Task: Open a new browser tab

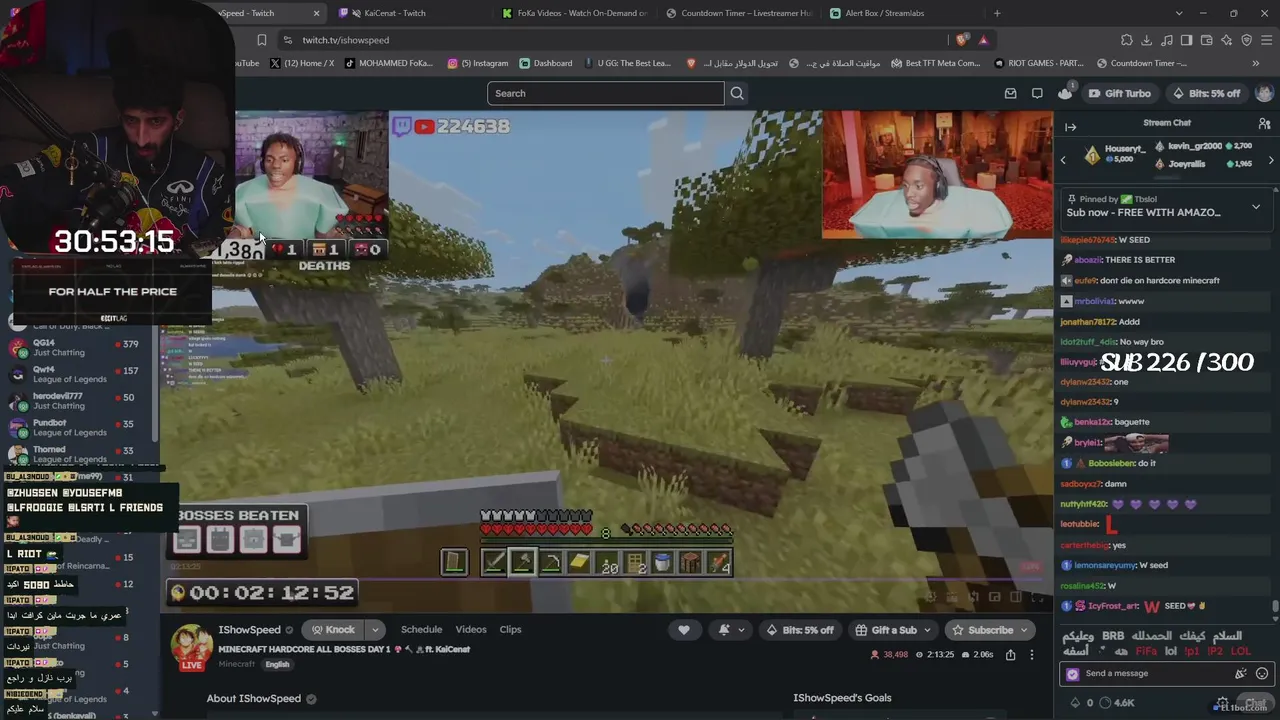Action: [x=997, y=13]
